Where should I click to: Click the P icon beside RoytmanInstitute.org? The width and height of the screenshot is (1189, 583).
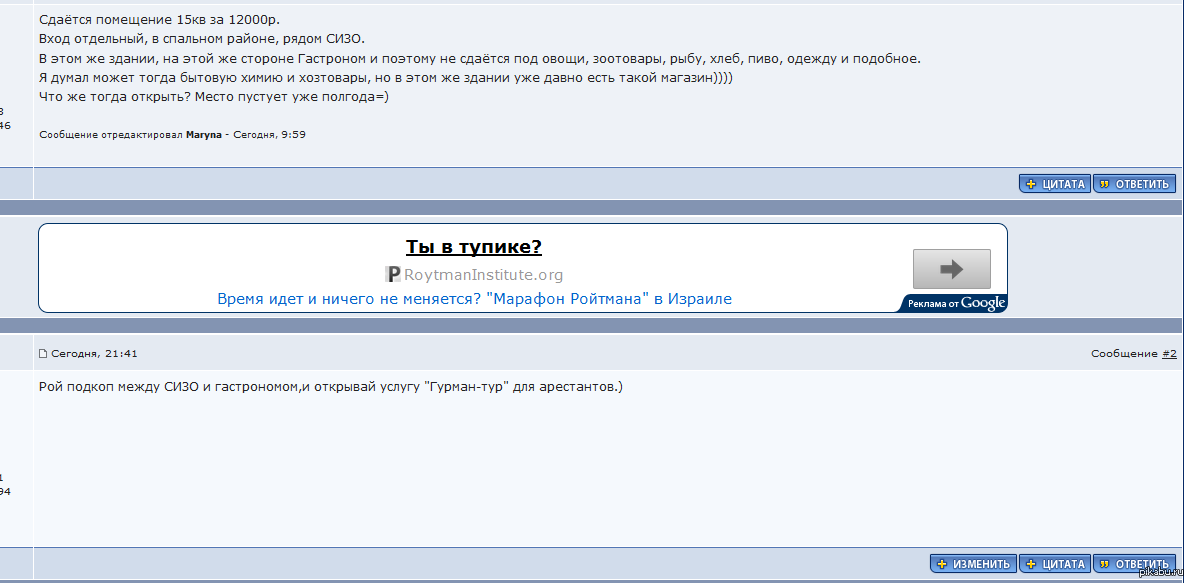tap(393, 275)
